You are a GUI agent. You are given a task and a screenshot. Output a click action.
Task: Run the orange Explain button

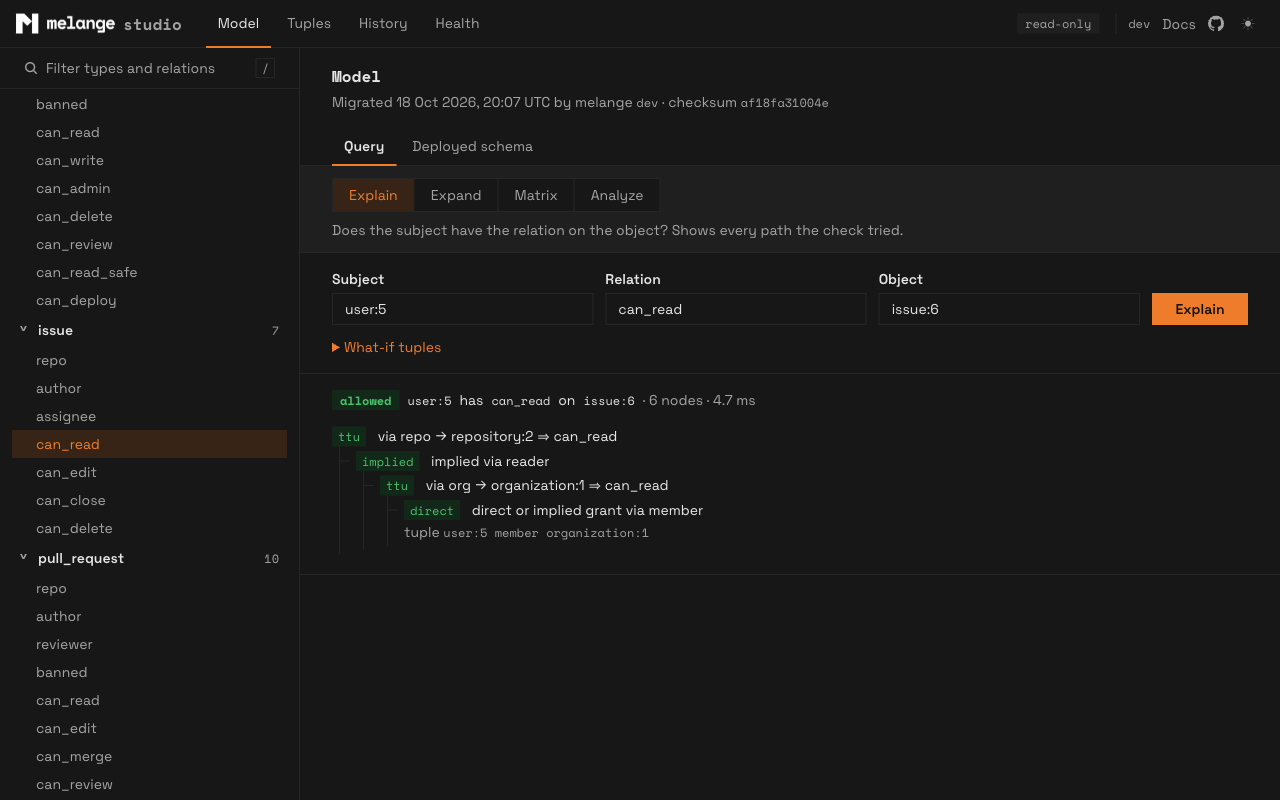(x=1200, y=309)
